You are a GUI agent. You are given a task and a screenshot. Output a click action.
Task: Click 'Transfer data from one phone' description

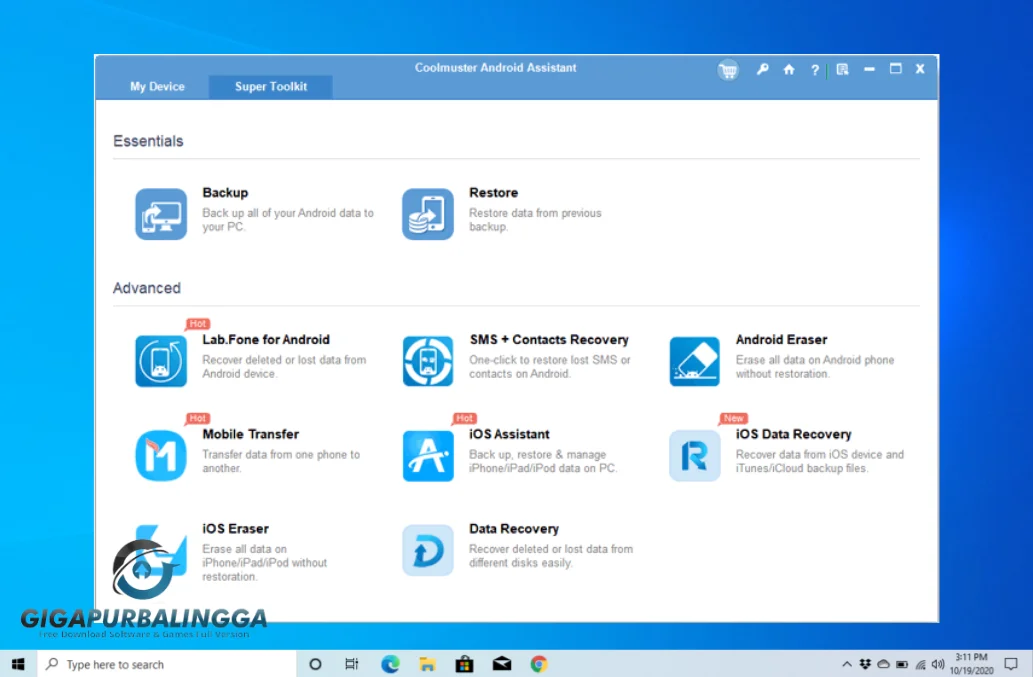pyautogui.click(x=281, y=461)
